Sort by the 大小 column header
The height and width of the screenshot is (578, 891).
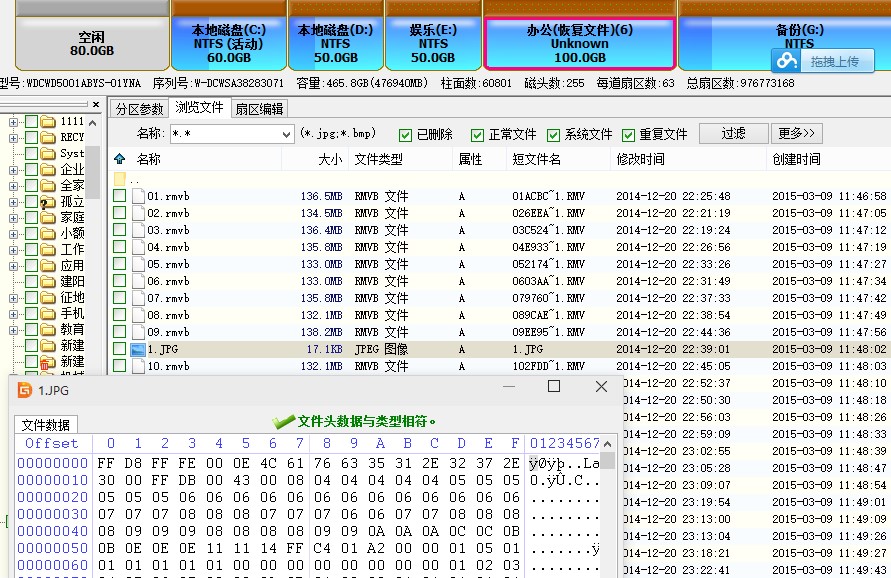pos(330,159)
